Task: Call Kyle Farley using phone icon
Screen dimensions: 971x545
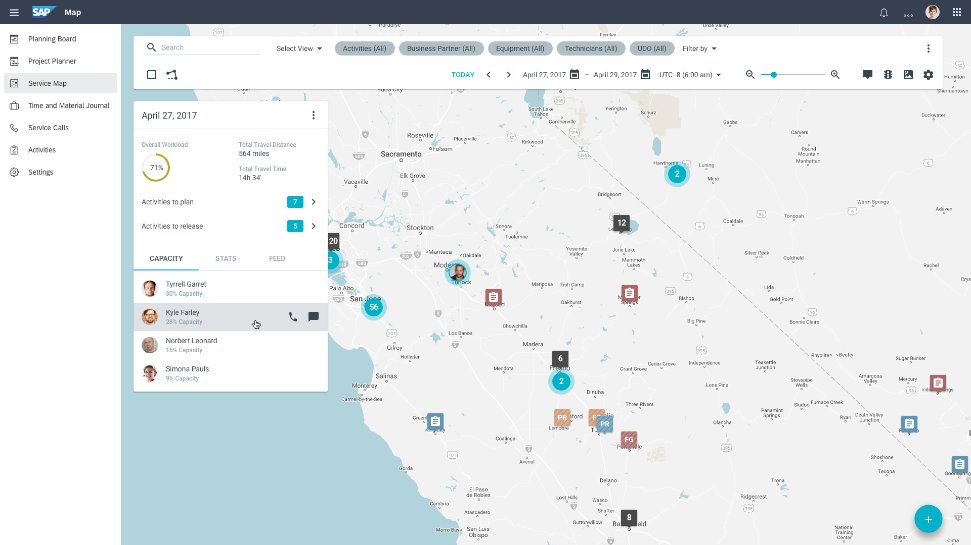Action: click(x=293, y=317)
